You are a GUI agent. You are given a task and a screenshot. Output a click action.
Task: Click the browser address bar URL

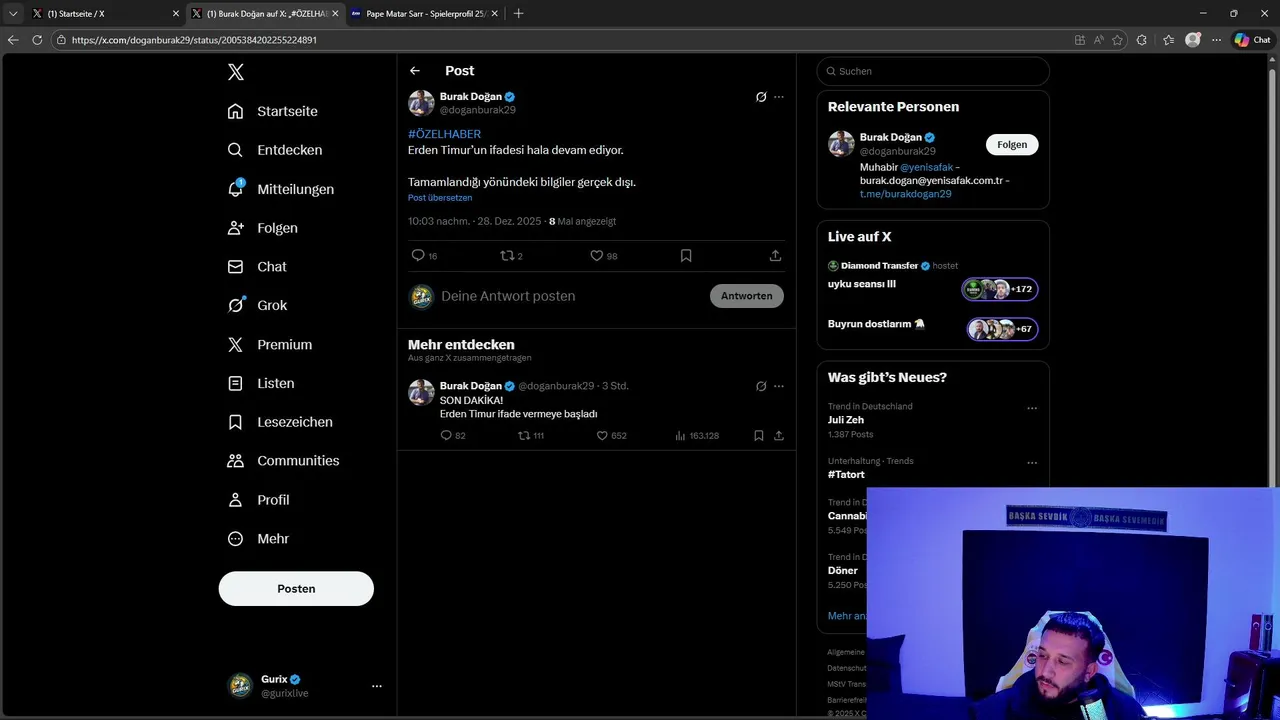pos(194,40)
